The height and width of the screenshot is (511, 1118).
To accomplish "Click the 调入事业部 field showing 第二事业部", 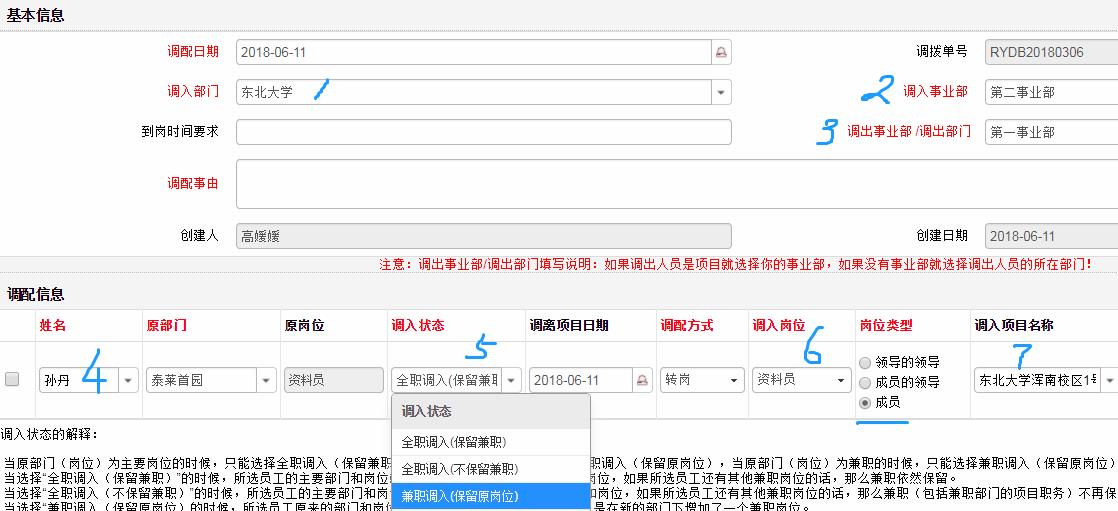I will [x=1050, y=92].
